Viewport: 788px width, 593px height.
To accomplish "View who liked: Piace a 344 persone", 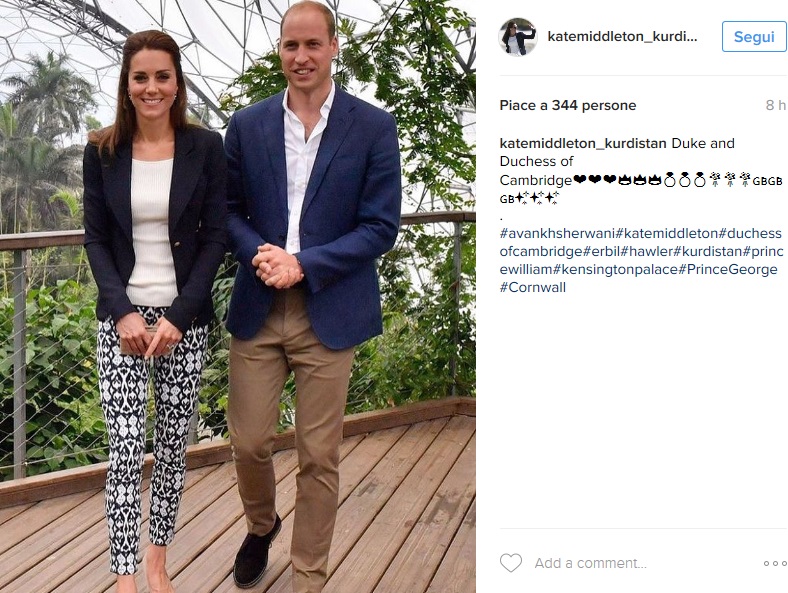I will coord(568,105).
